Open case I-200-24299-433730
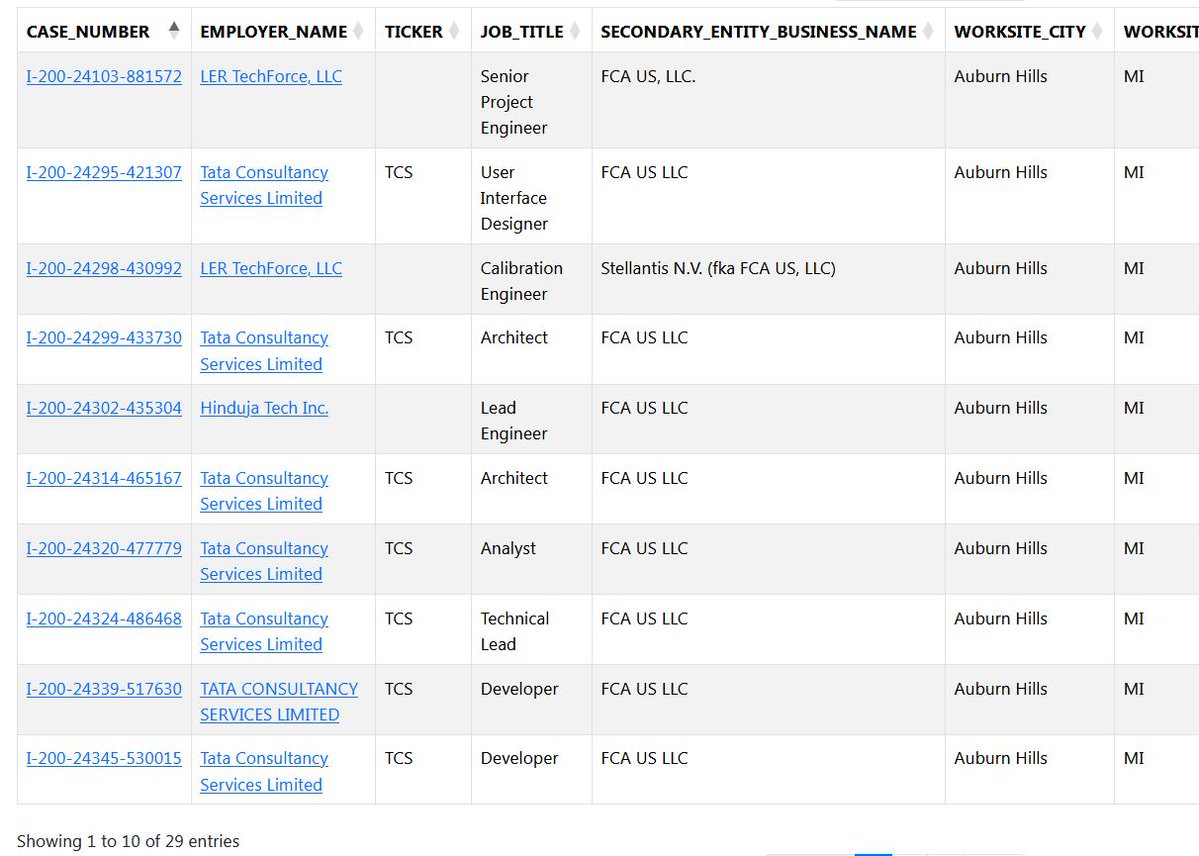Viewport: 1199px width, 856px height. pos(104,337)
